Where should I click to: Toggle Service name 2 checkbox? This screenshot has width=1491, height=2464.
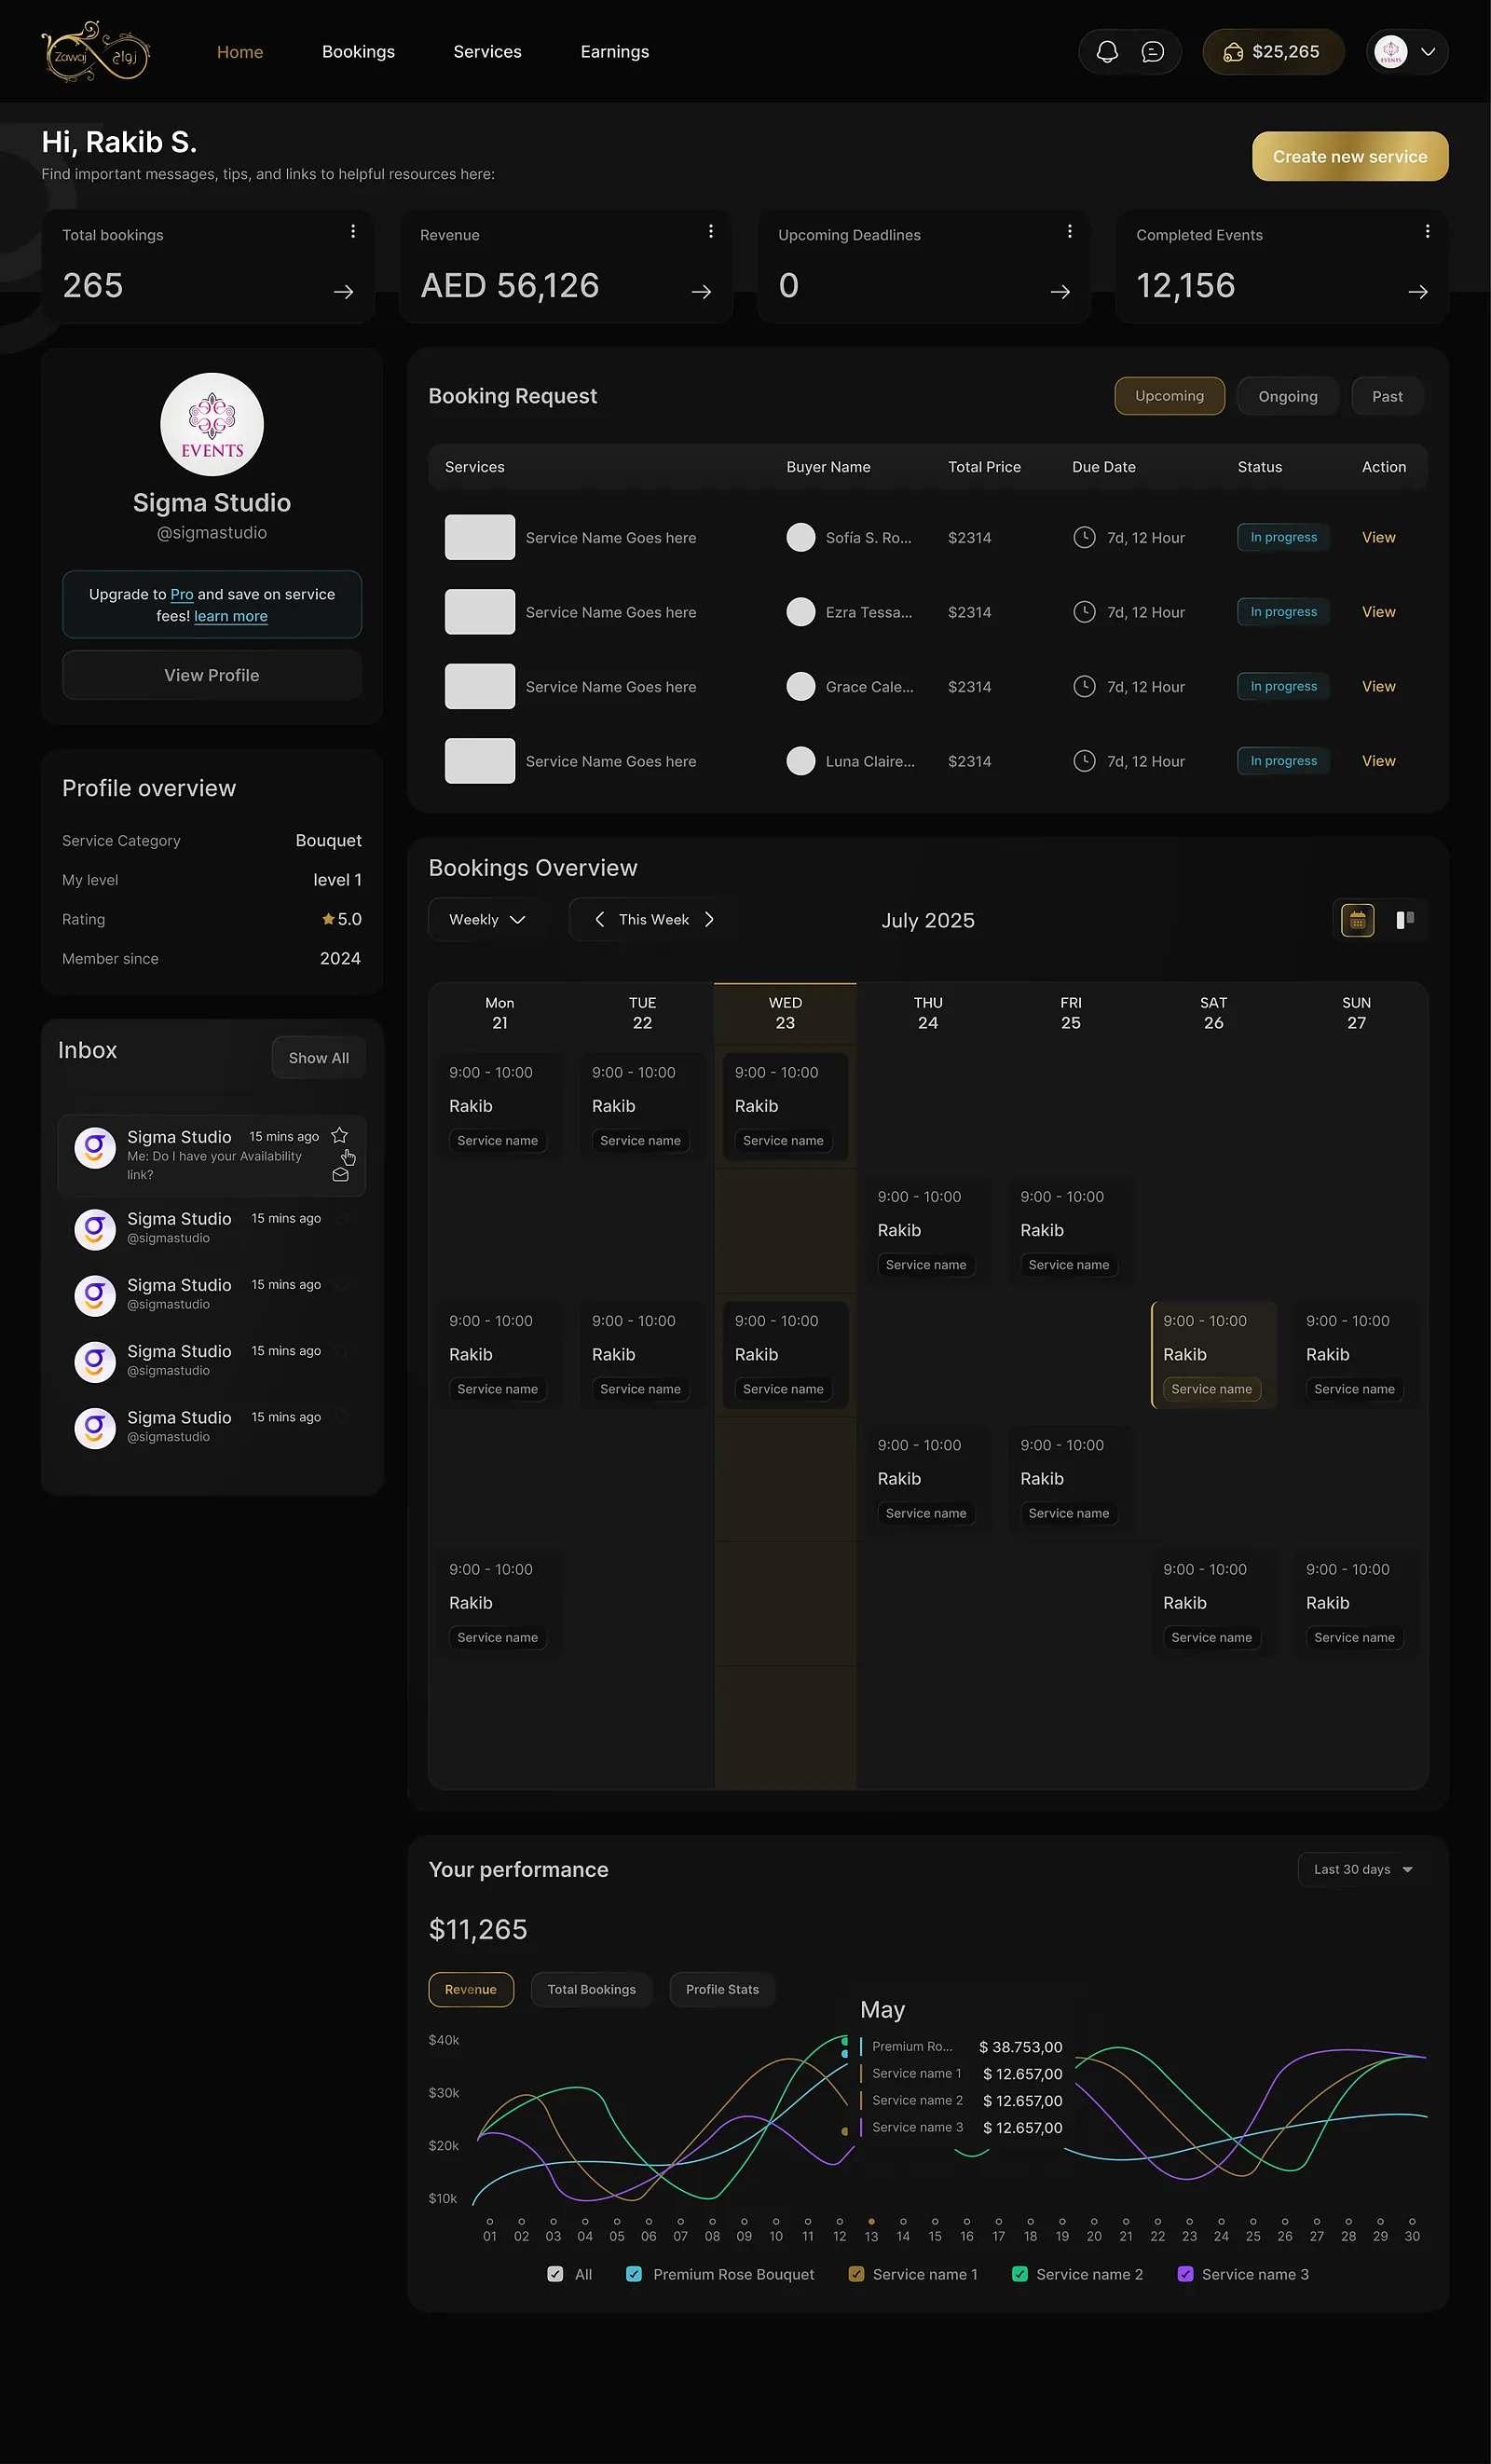pos(1020,2274)
